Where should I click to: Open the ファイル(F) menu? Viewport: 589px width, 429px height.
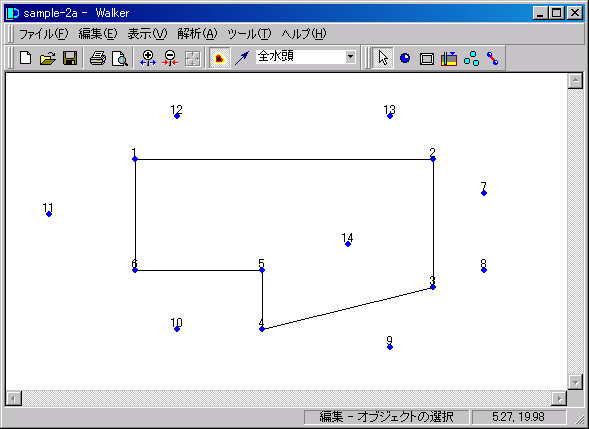44,34
